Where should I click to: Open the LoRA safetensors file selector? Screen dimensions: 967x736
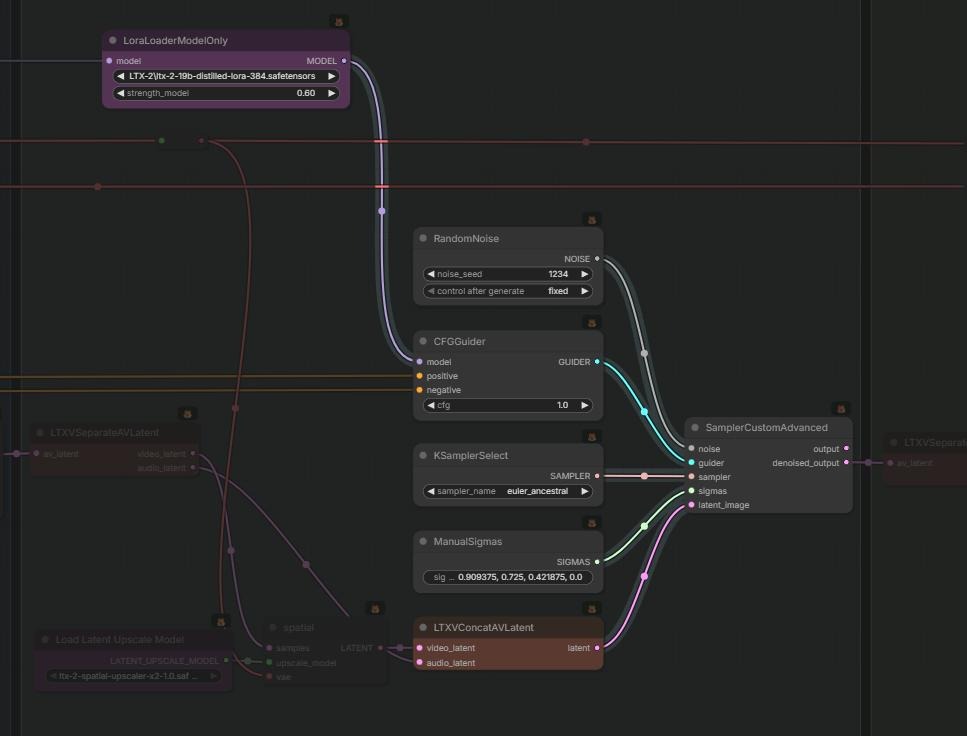tap(226, 76)
